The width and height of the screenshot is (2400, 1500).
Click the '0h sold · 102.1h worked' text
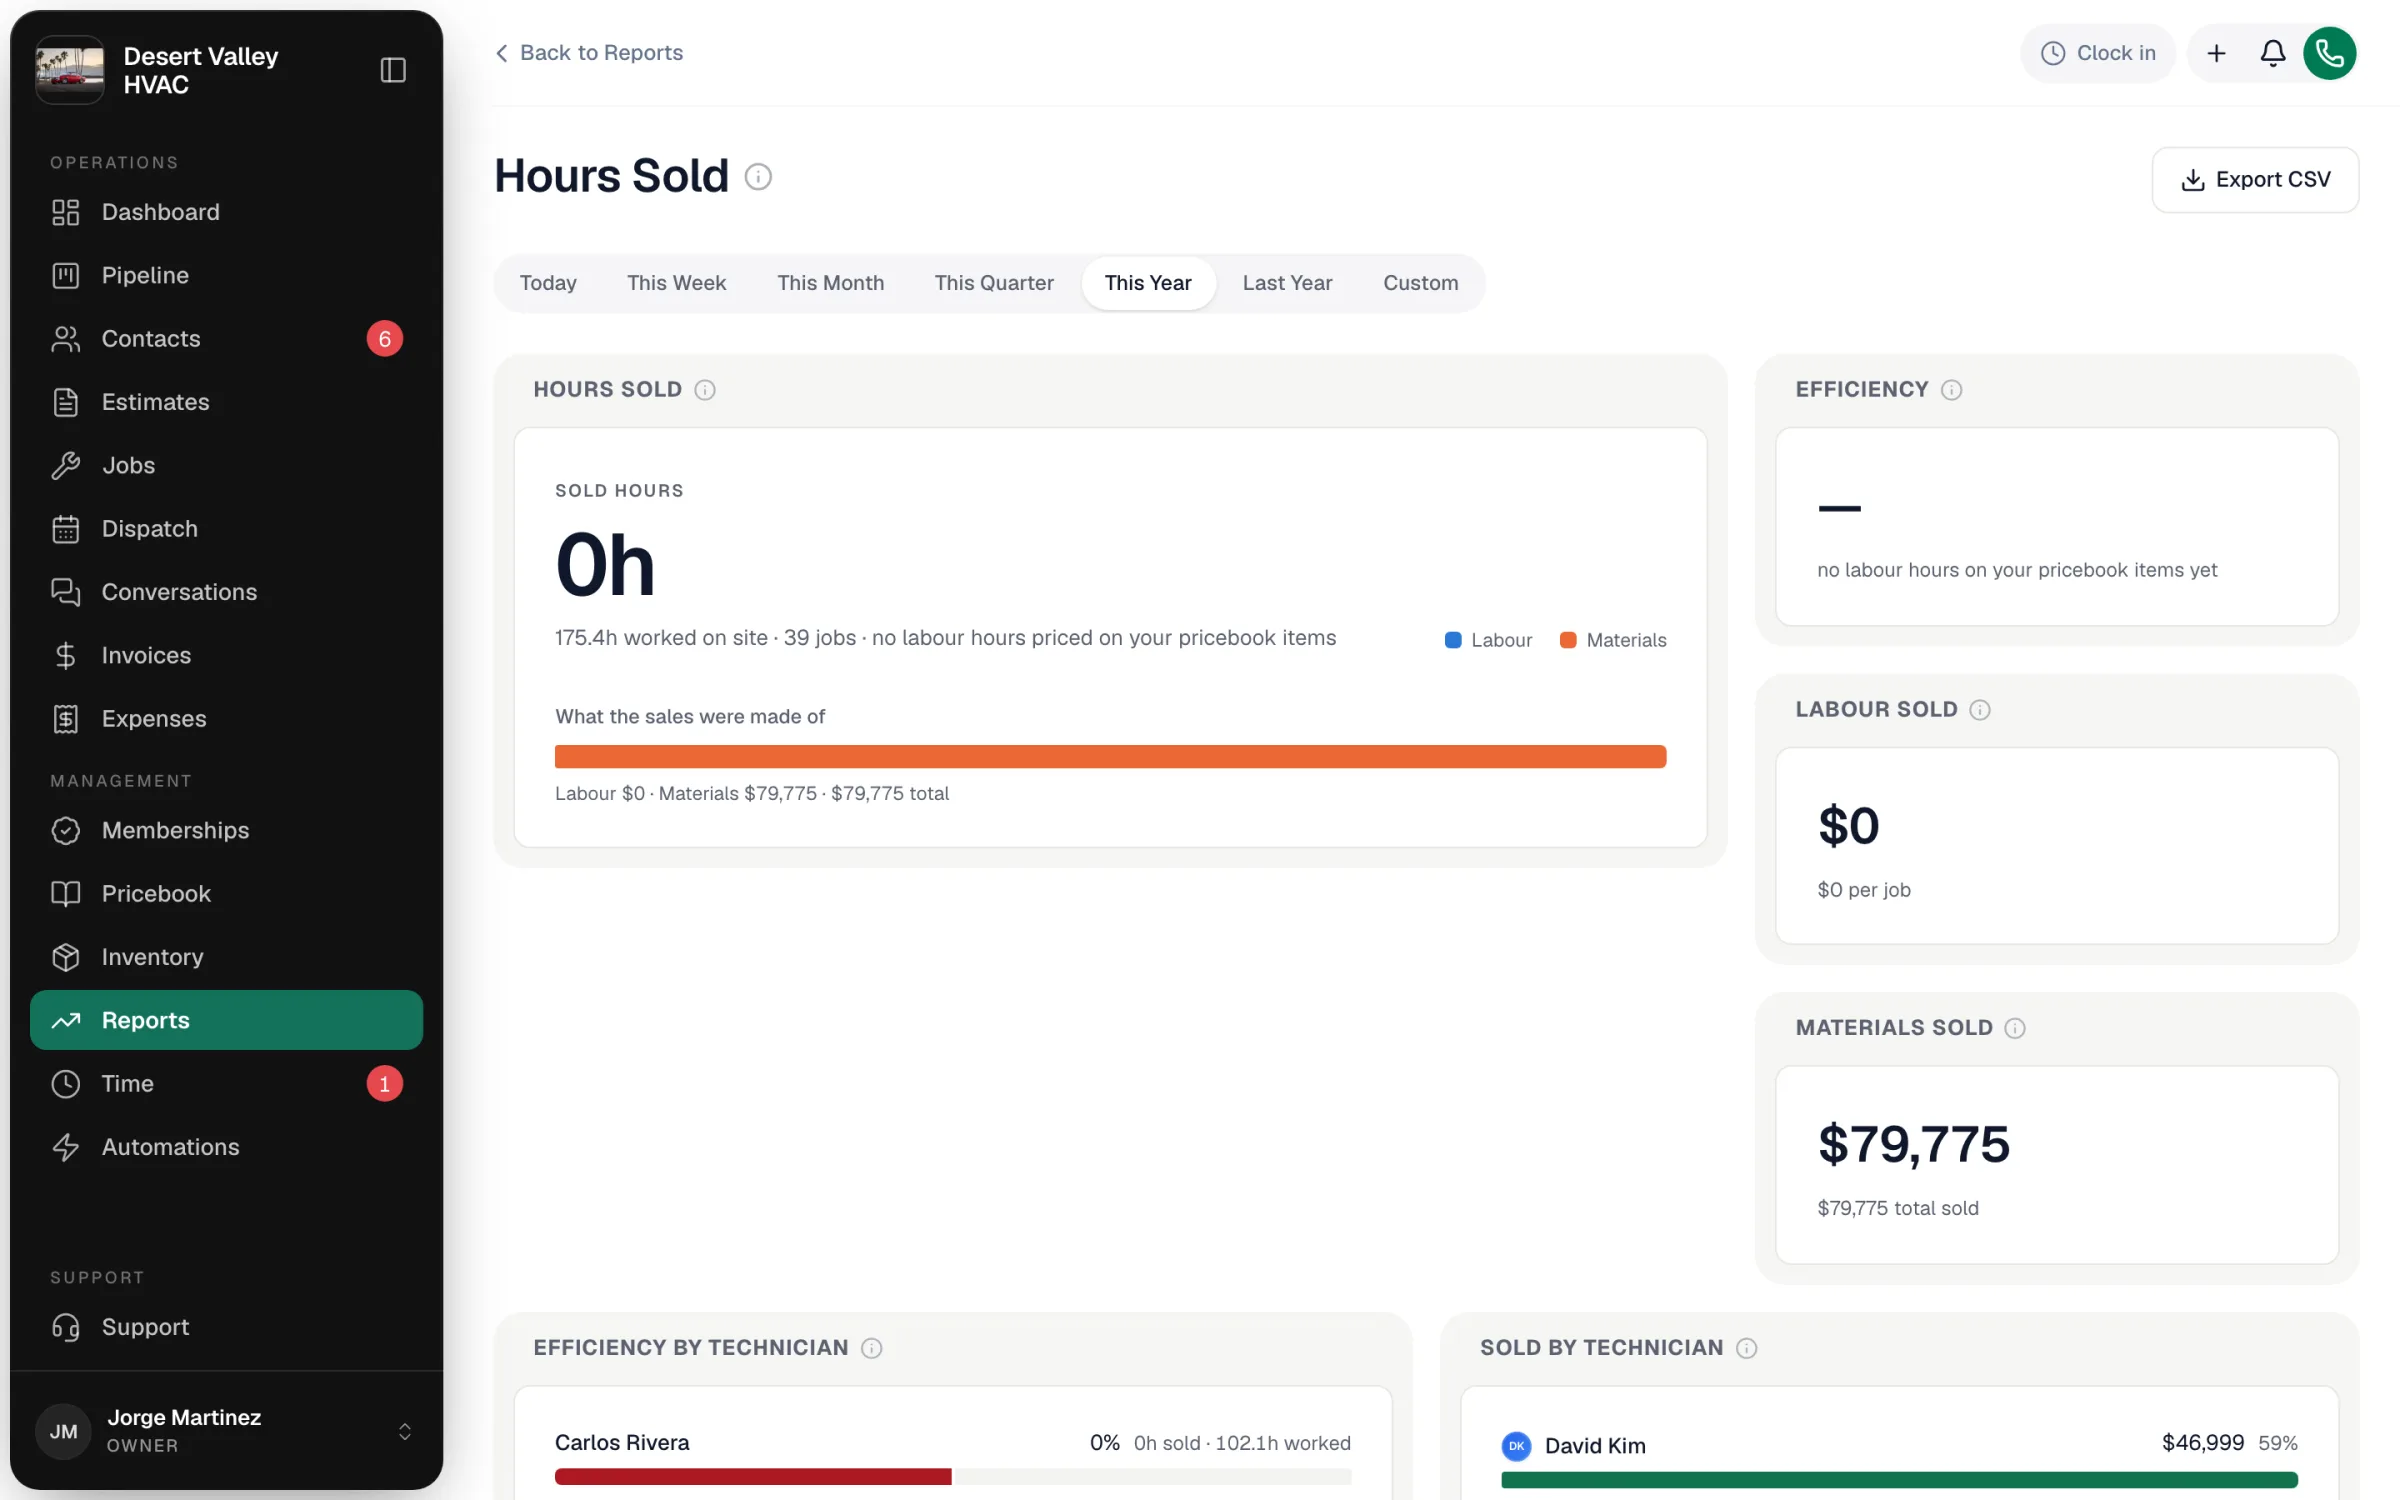click(1242, 1443)
